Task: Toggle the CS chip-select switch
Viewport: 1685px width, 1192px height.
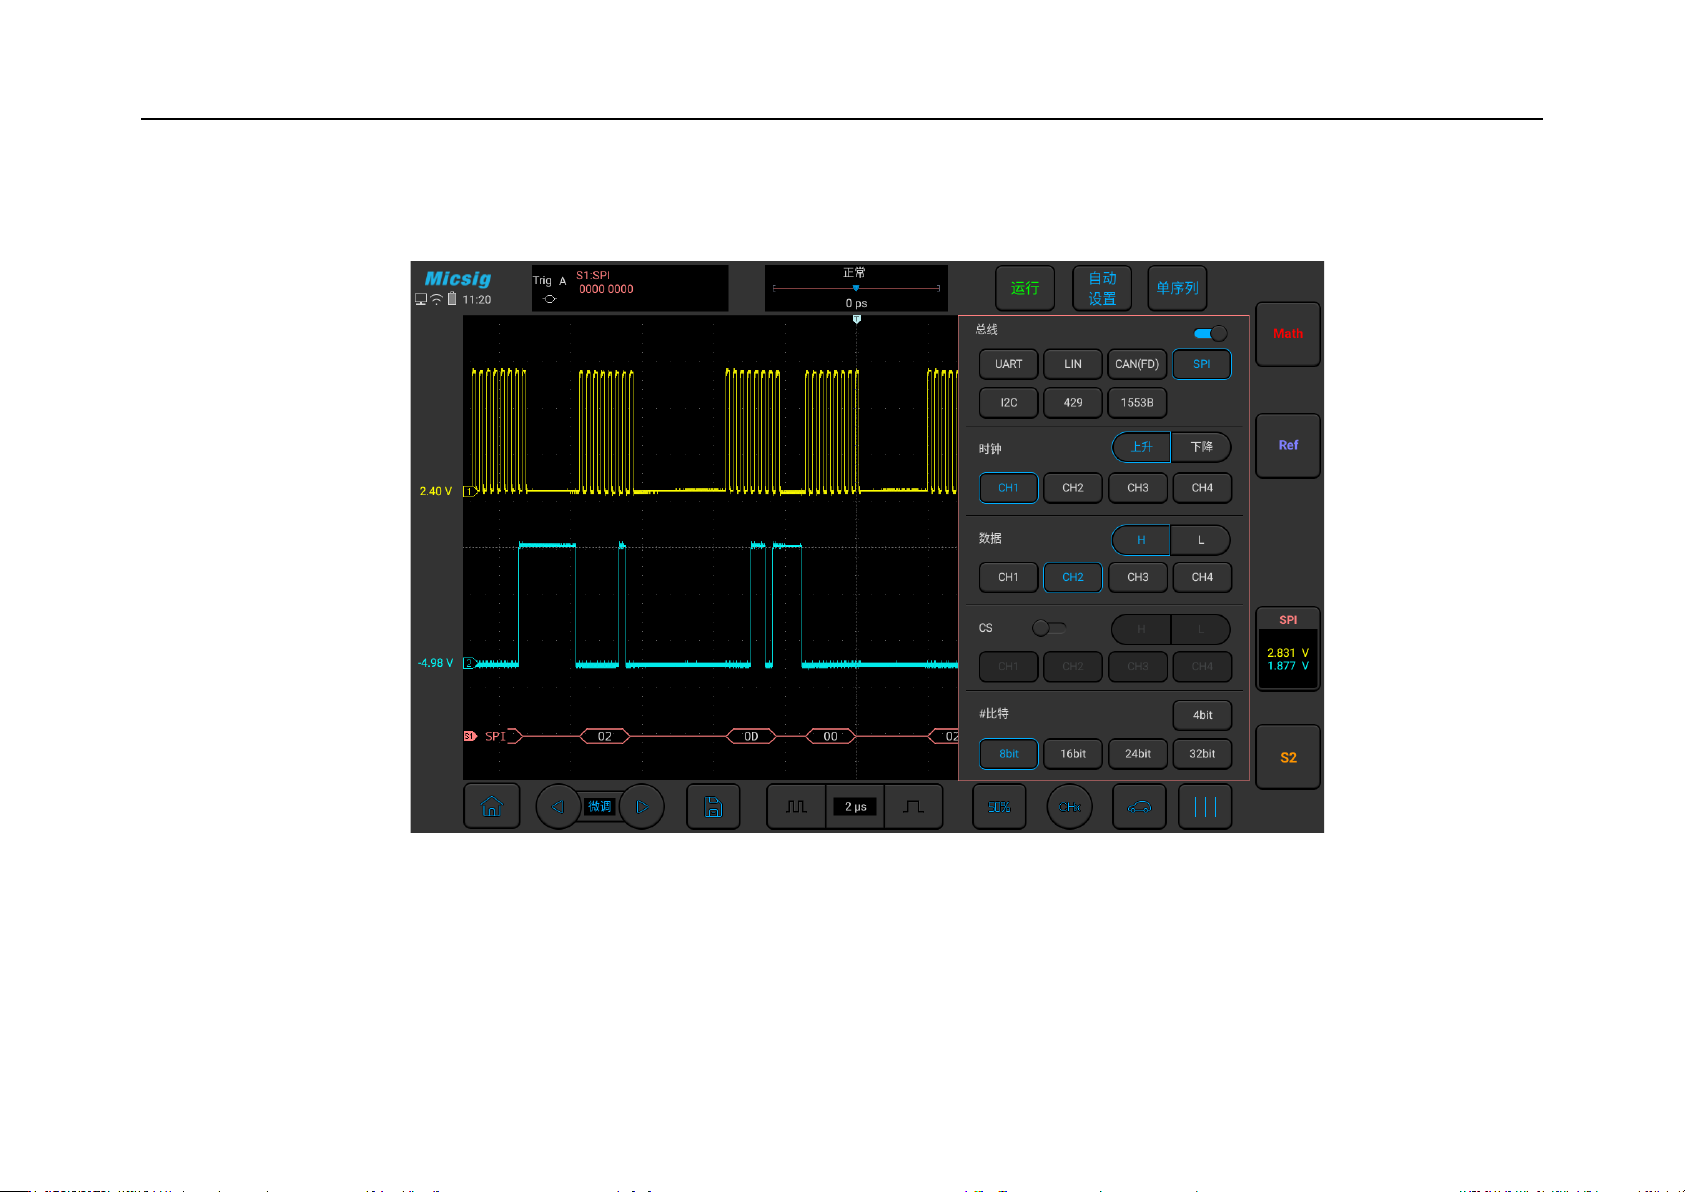Action: point(1049,628)
